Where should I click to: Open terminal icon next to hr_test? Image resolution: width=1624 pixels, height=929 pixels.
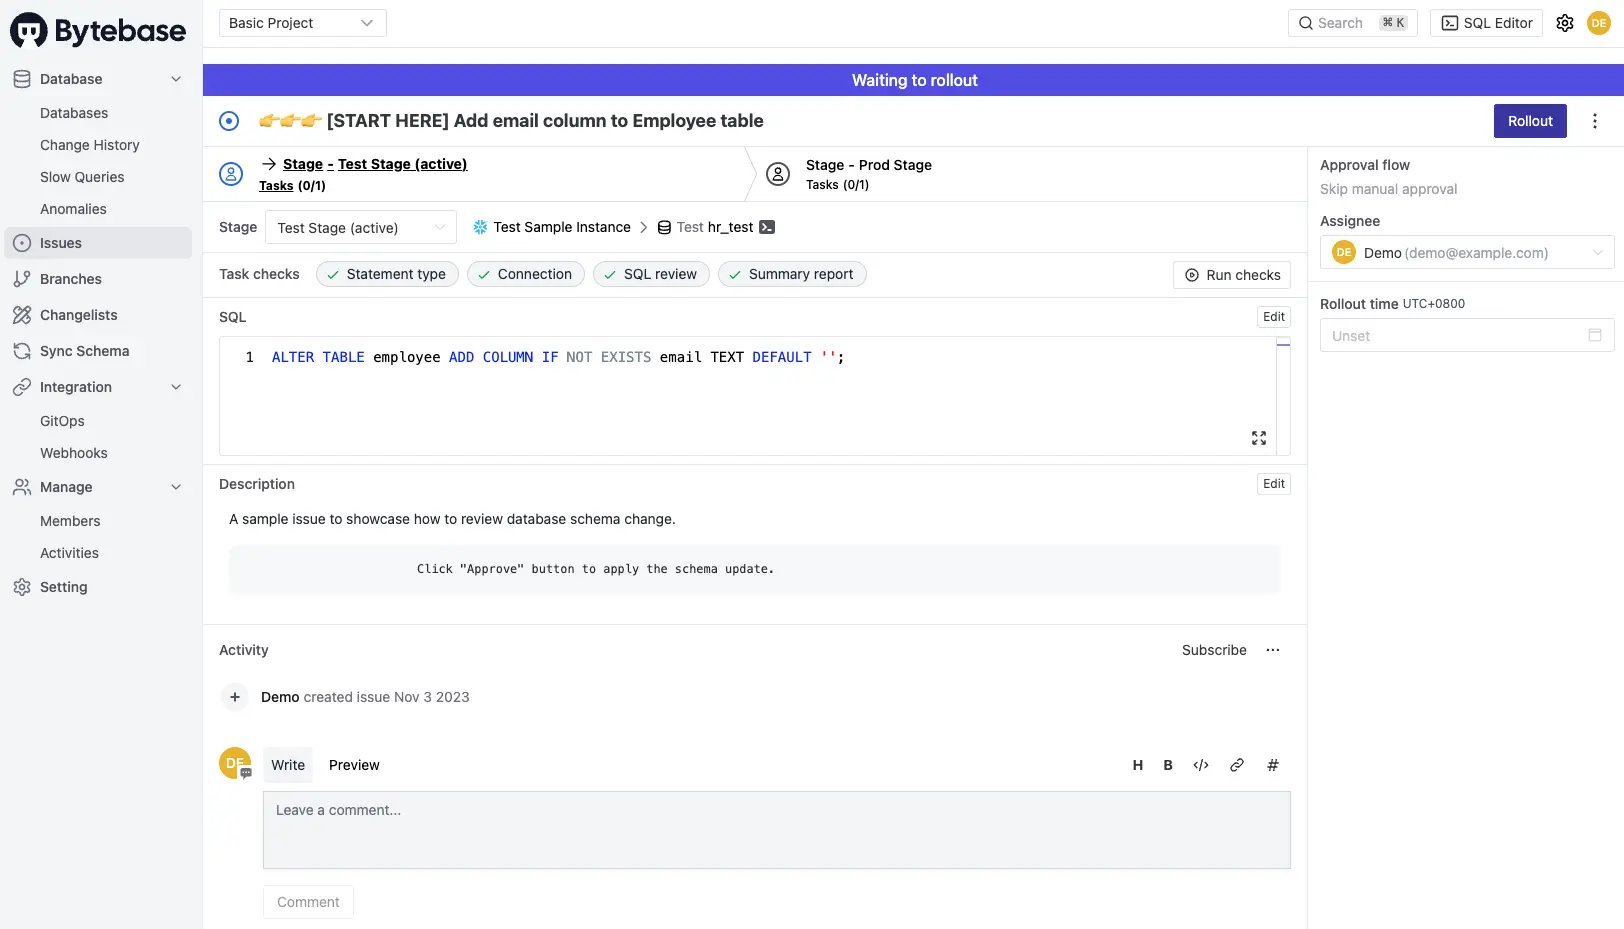click(767, 227)
